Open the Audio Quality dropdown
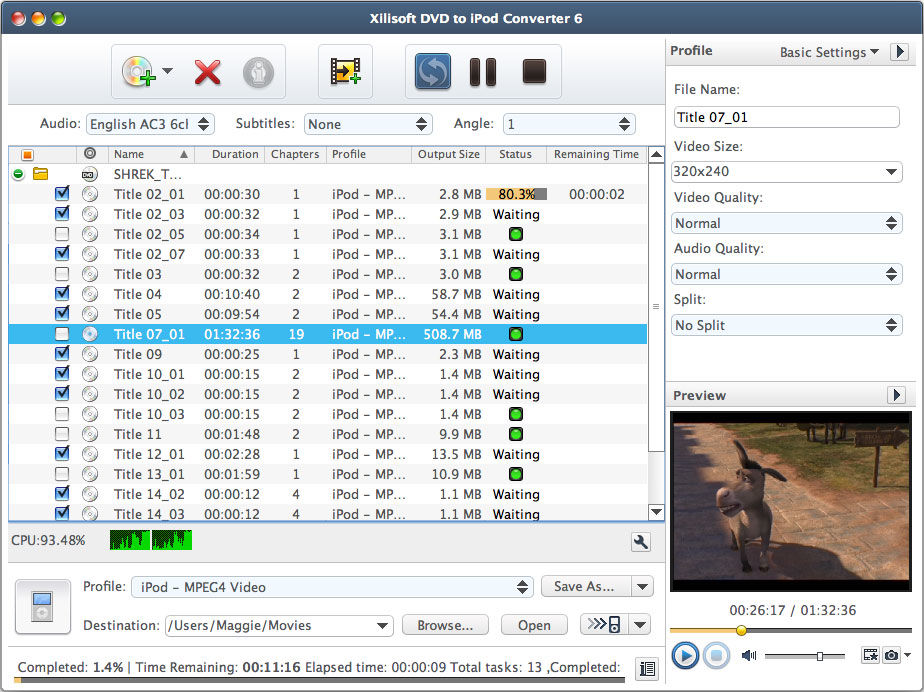Screen dimensions: 924x692 tap(786, 274)
